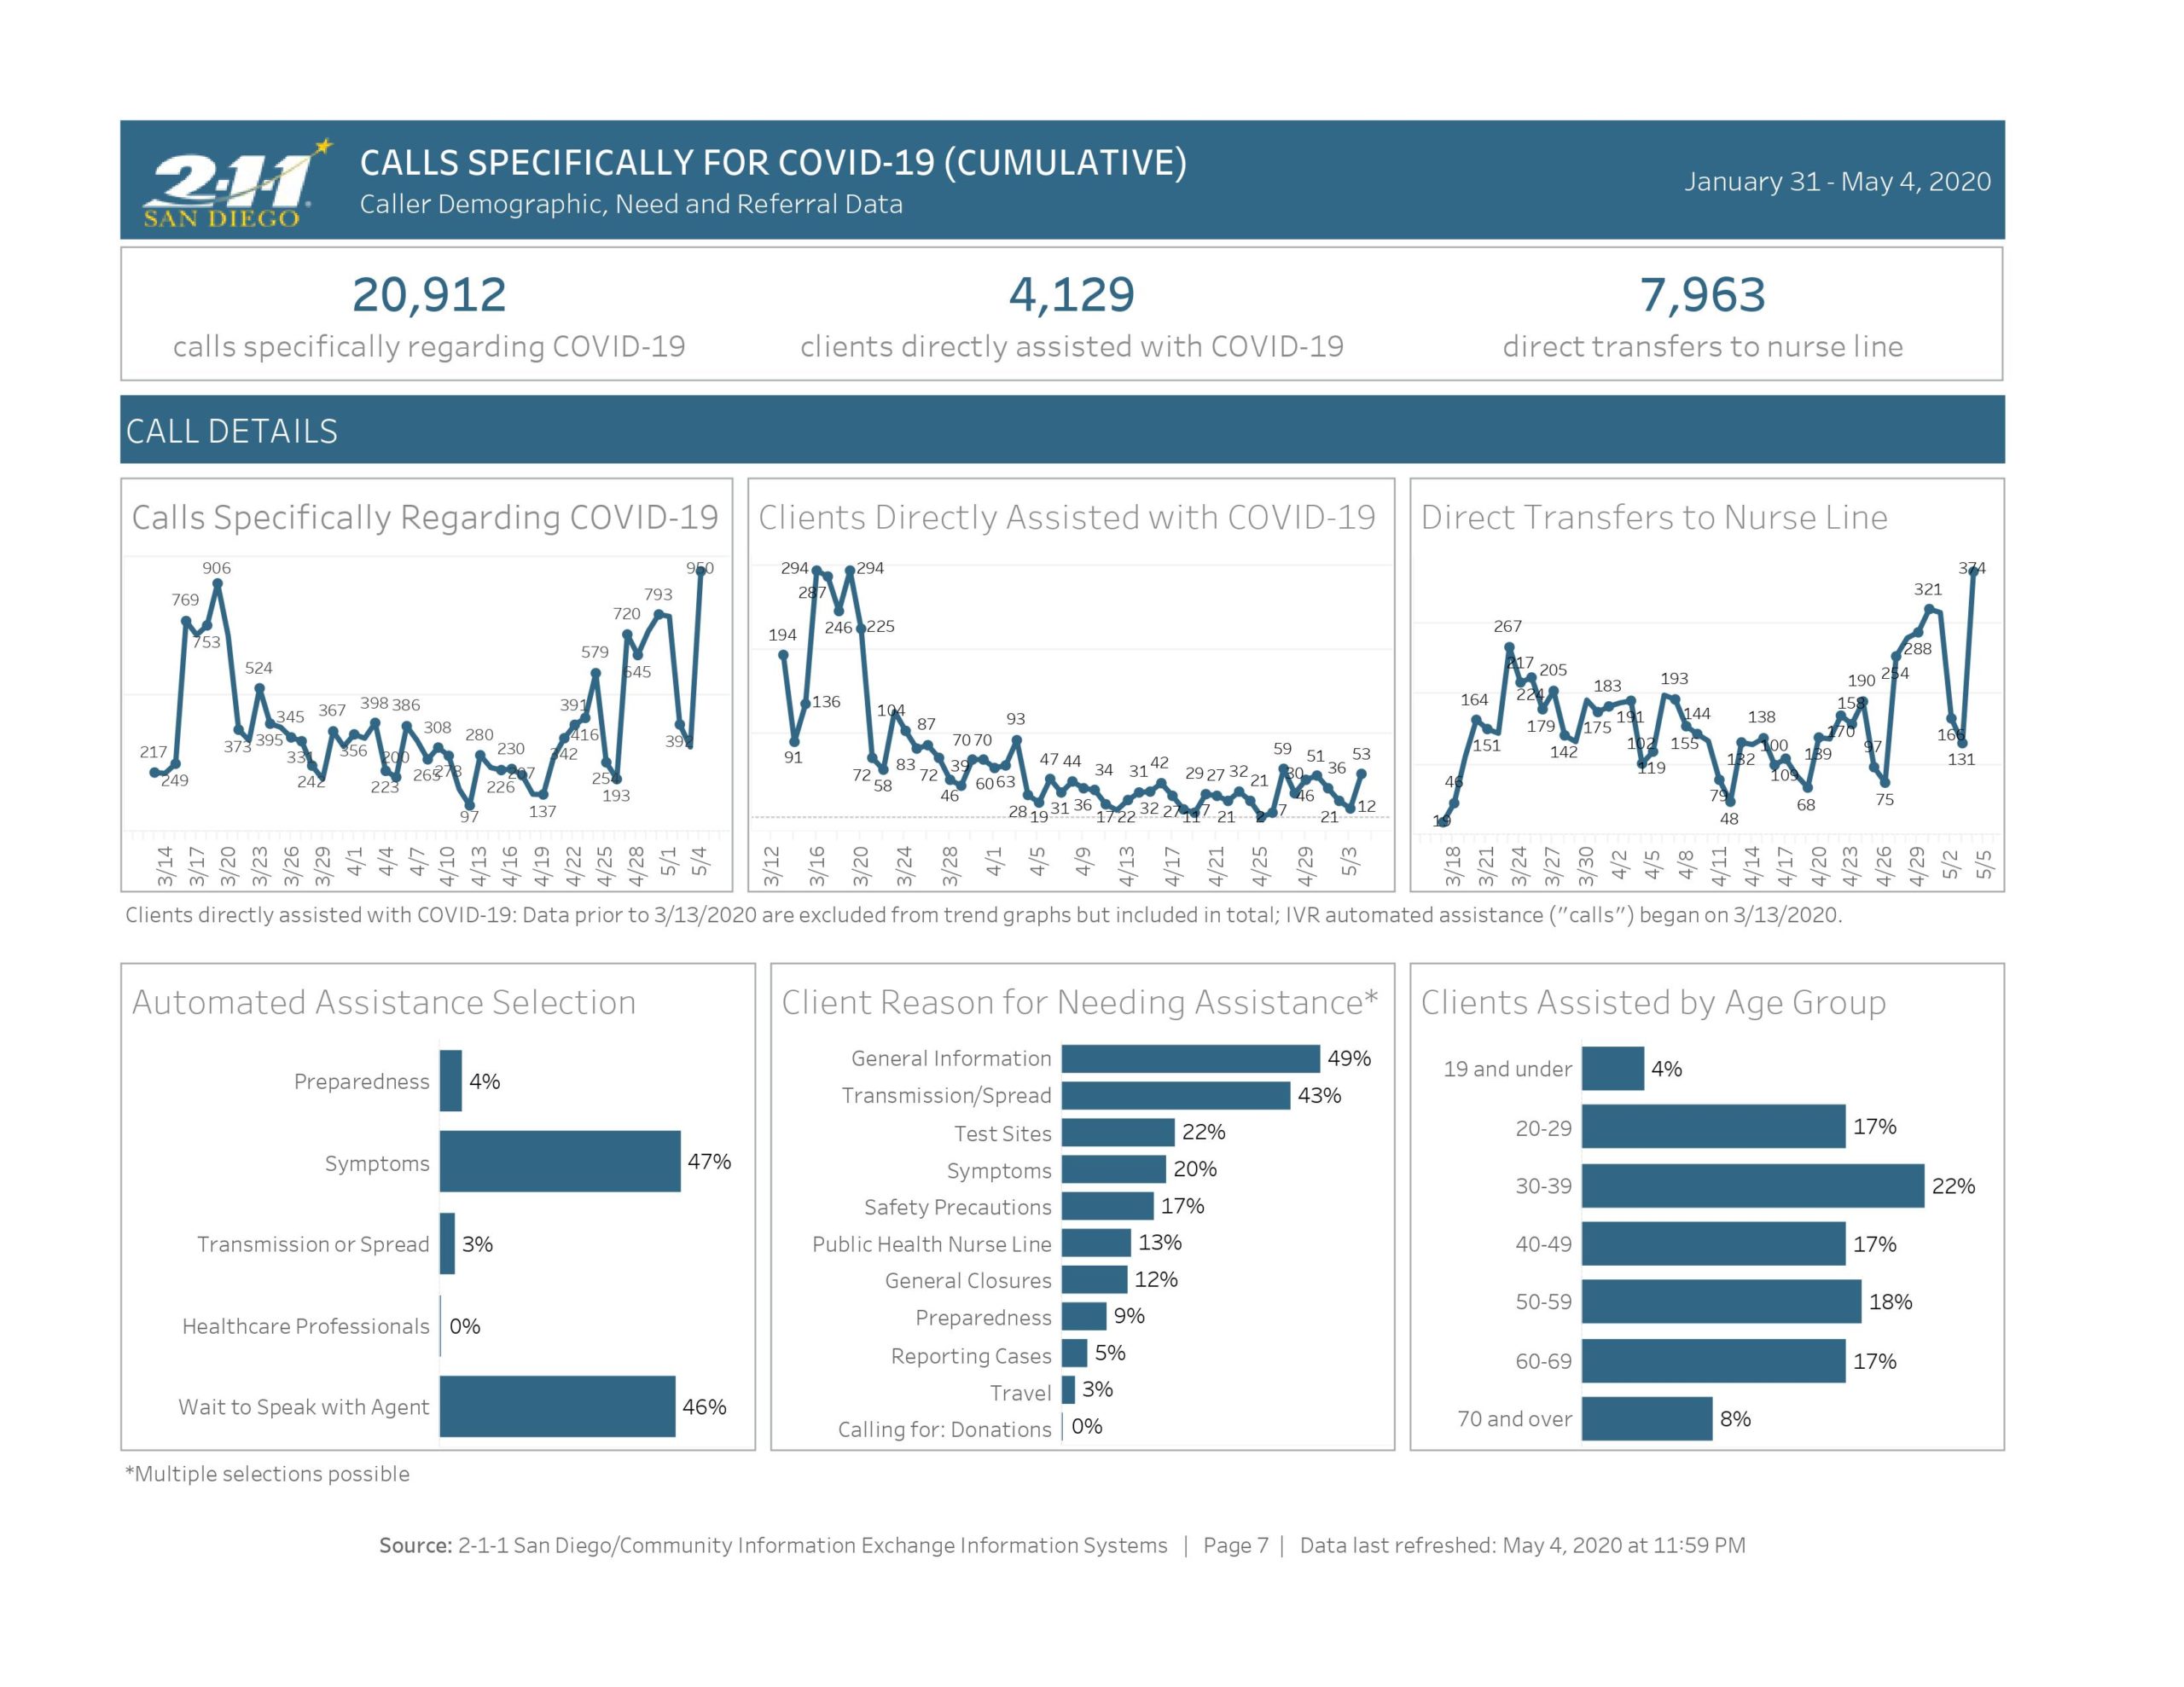Screen dimensions: 2184x1687
Task: Click the 19 and under age bar
Action: pyautogui.click(x=1612, y=1068)
